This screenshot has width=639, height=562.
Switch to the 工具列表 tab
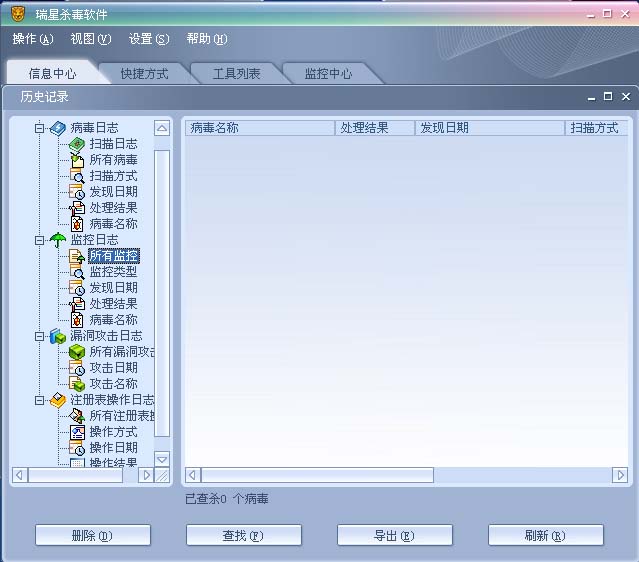click(237, 74)
